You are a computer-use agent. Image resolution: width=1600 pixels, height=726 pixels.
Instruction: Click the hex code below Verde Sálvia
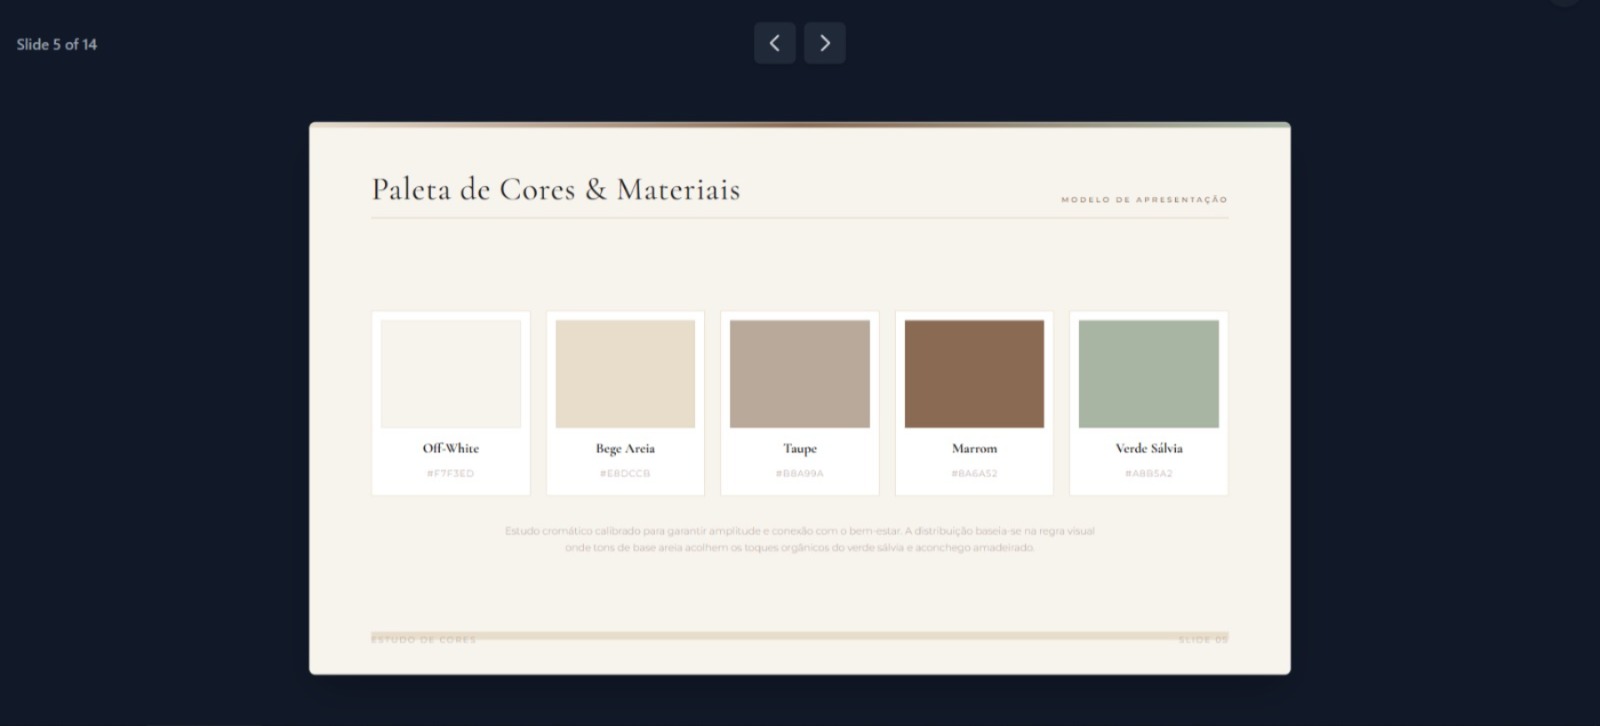click(1149, 474)
